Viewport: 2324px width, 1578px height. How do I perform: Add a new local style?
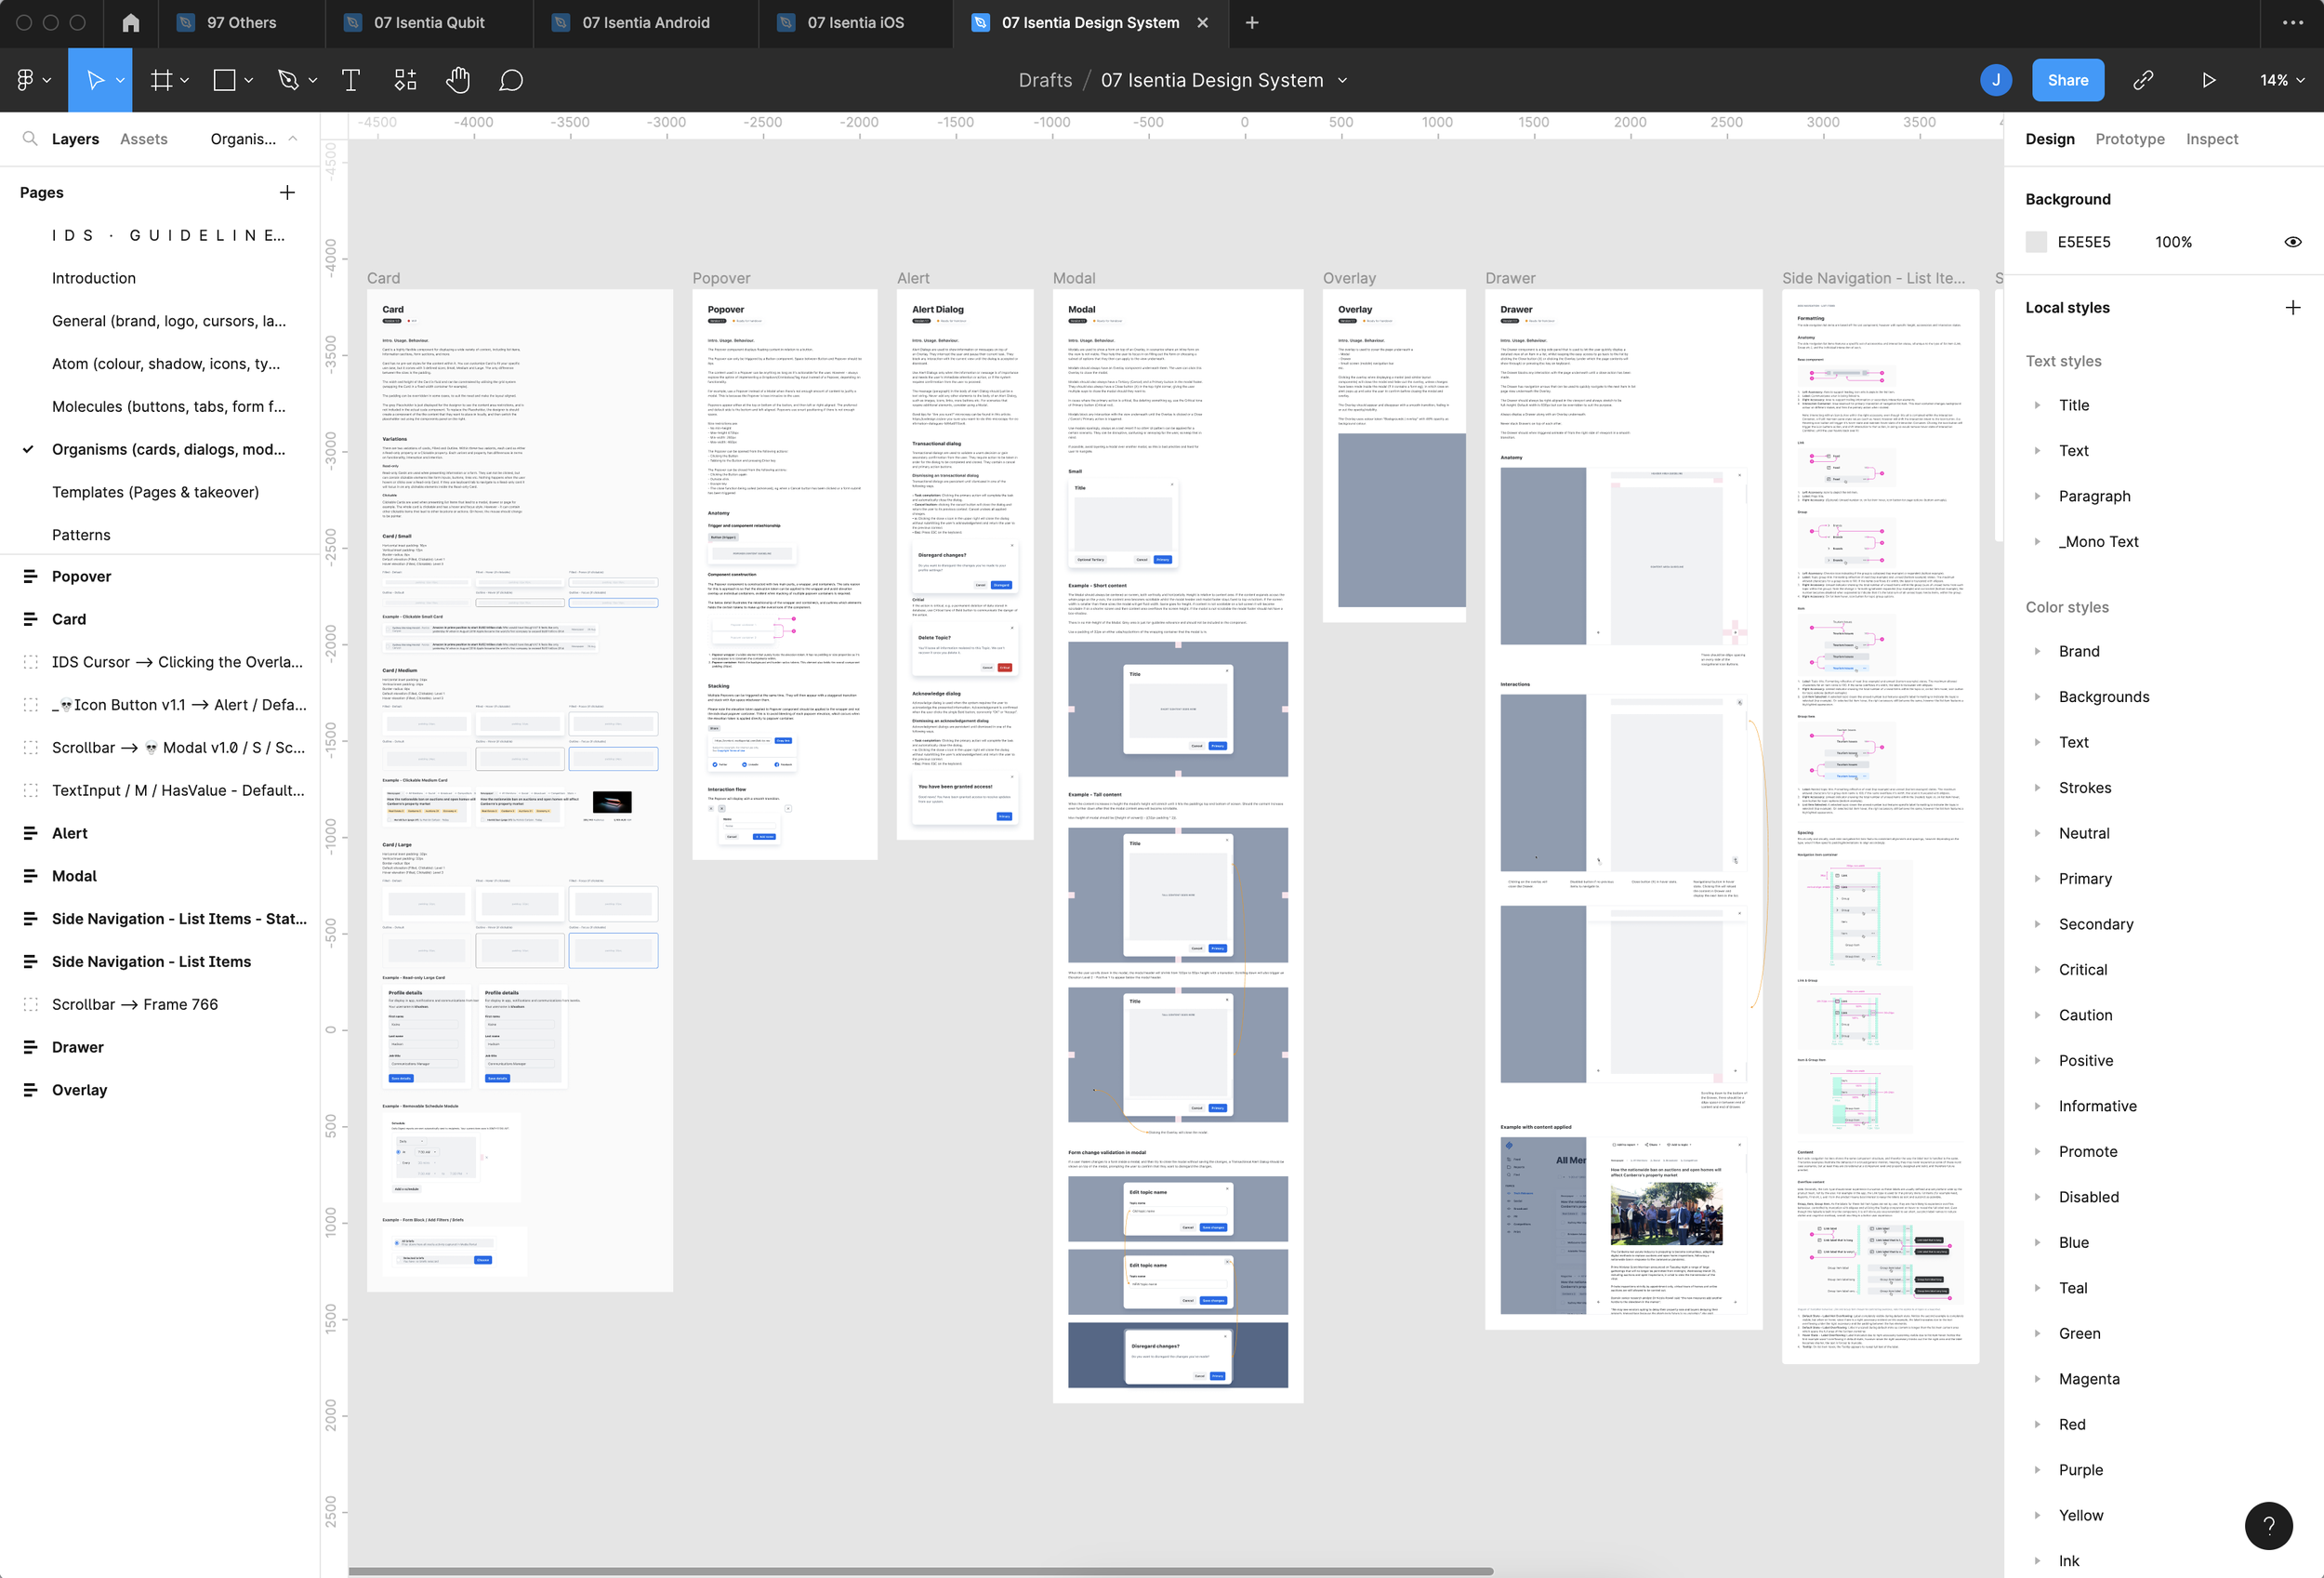(2292, 307)
